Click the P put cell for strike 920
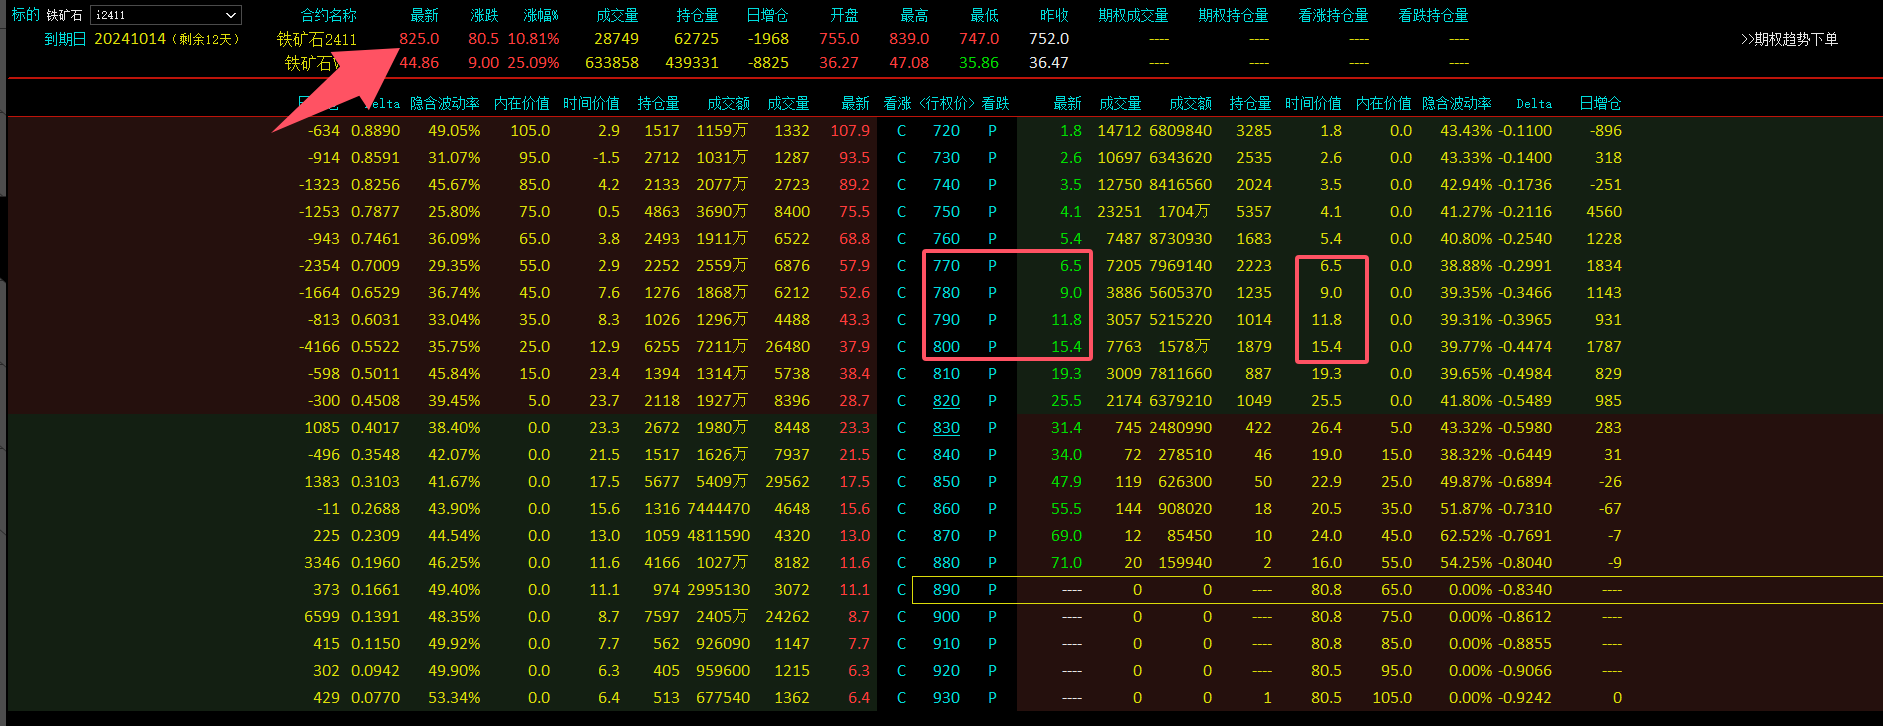The height and width of the screenshot is (726, 1883). [992, 671]
